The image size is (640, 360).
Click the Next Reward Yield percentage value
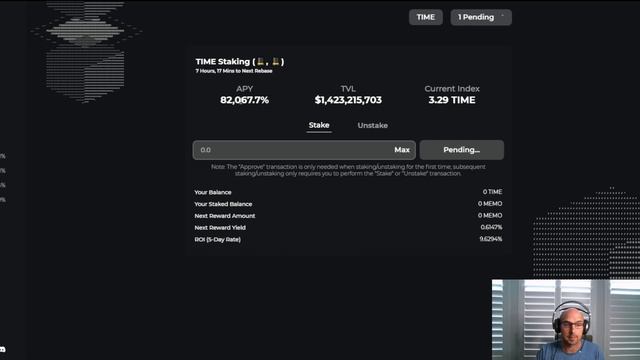point(491,227)
